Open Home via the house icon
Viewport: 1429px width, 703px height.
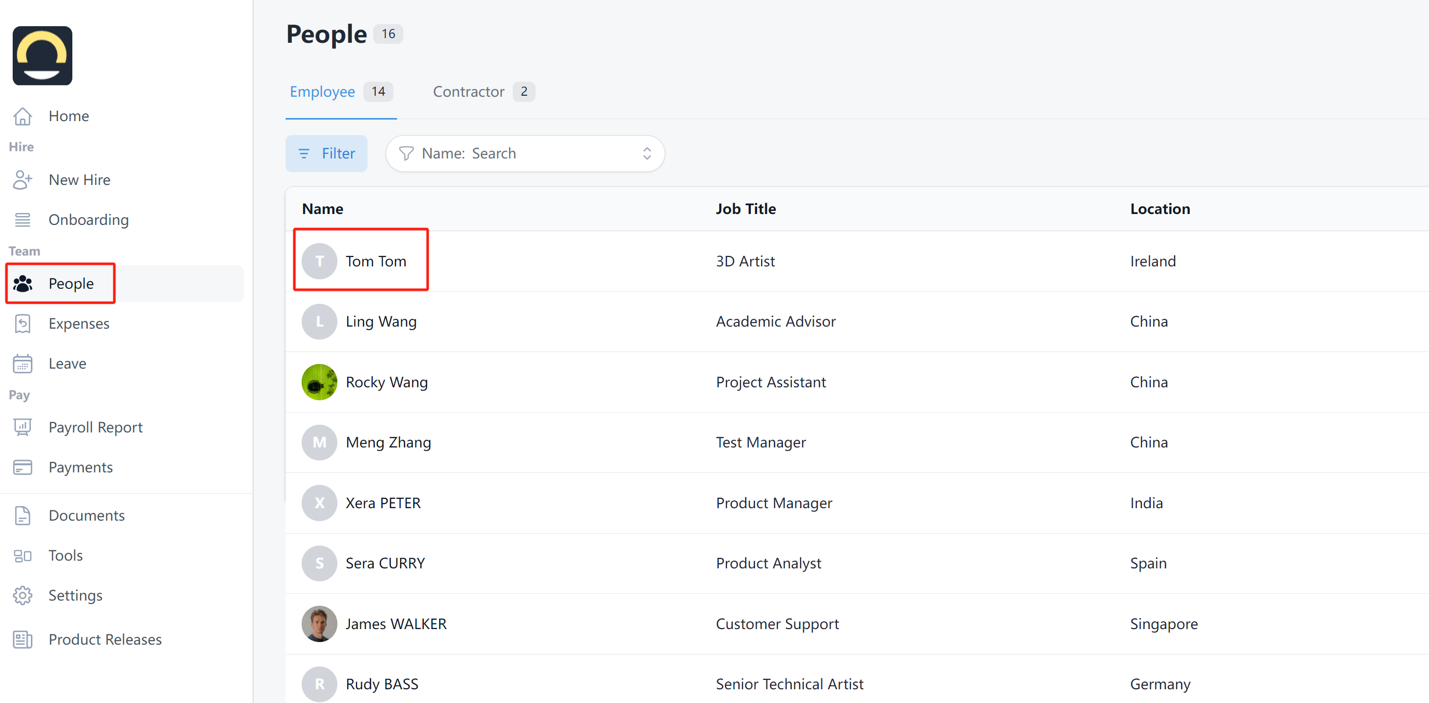[23, 116]
